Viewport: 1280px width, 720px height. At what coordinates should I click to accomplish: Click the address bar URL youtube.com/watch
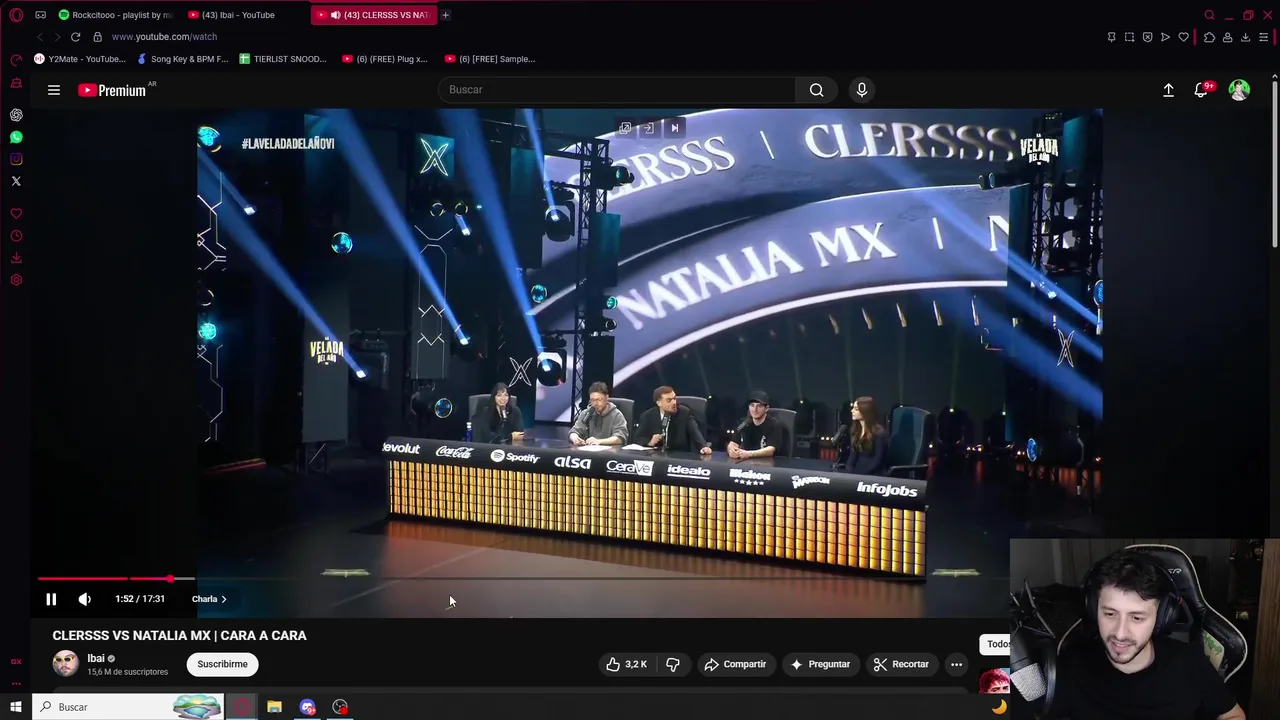(x=164, y=37)
